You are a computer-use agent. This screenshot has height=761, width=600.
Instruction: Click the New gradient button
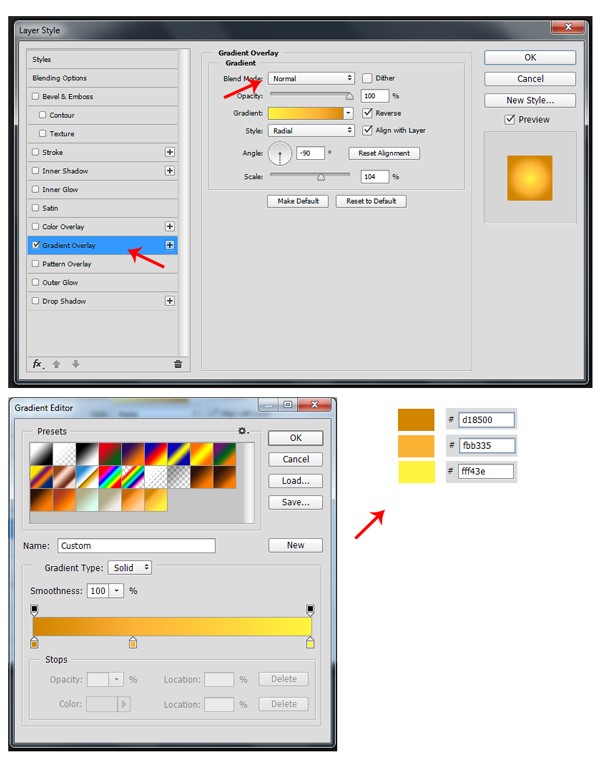coord(296,545)
